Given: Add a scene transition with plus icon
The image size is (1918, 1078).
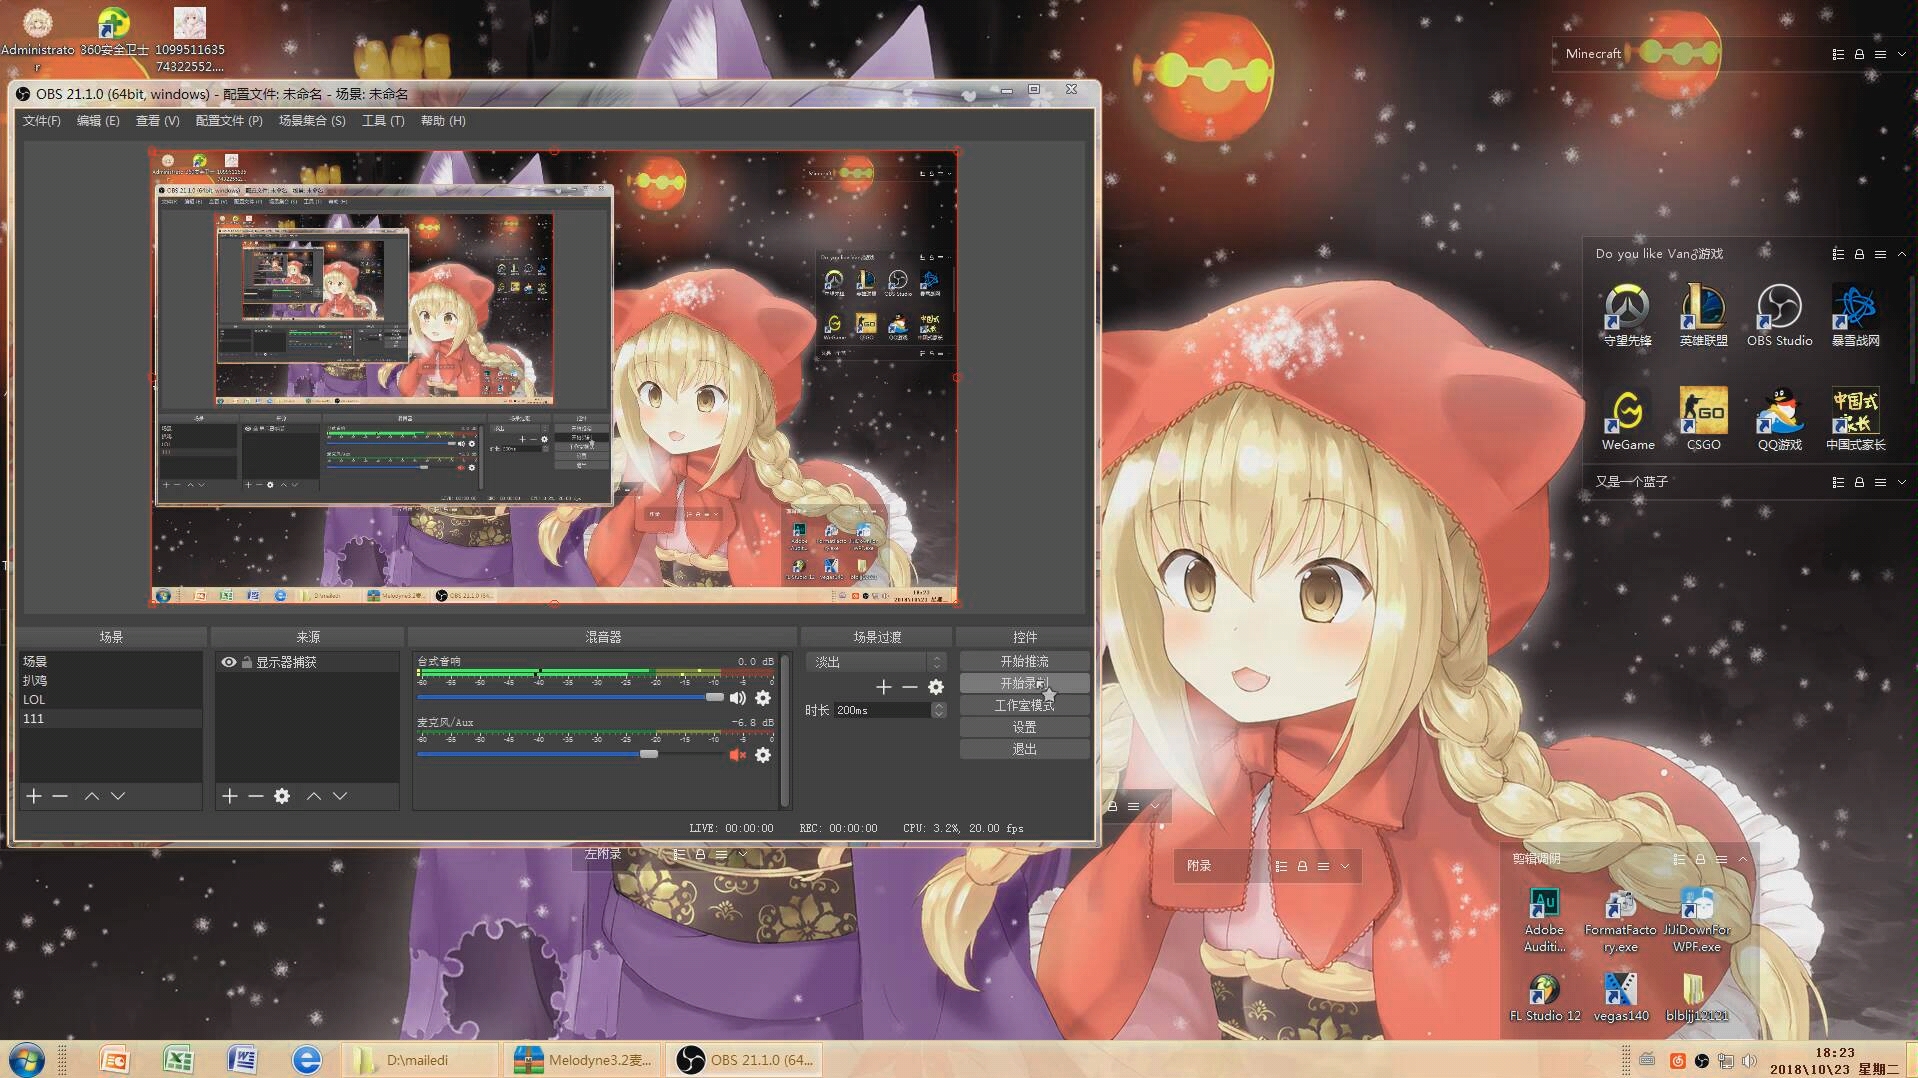Looking at the screenshot, I should 883,687.
